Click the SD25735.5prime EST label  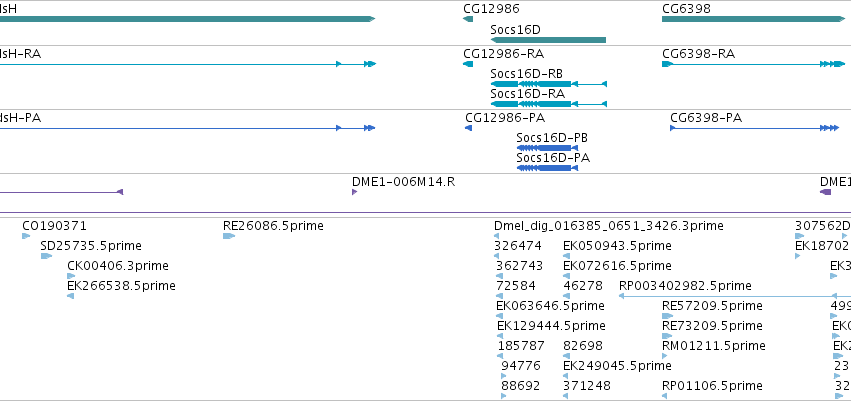[91, 246]
